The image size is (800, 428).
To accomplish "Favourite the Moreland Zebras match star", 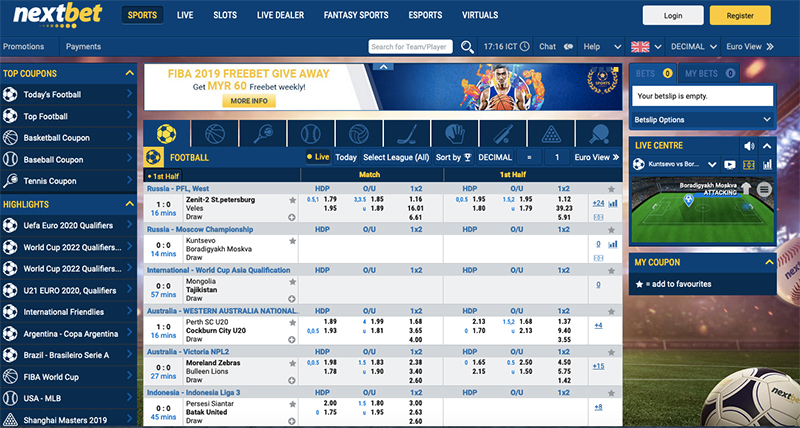I will click(x=292, y=363).
